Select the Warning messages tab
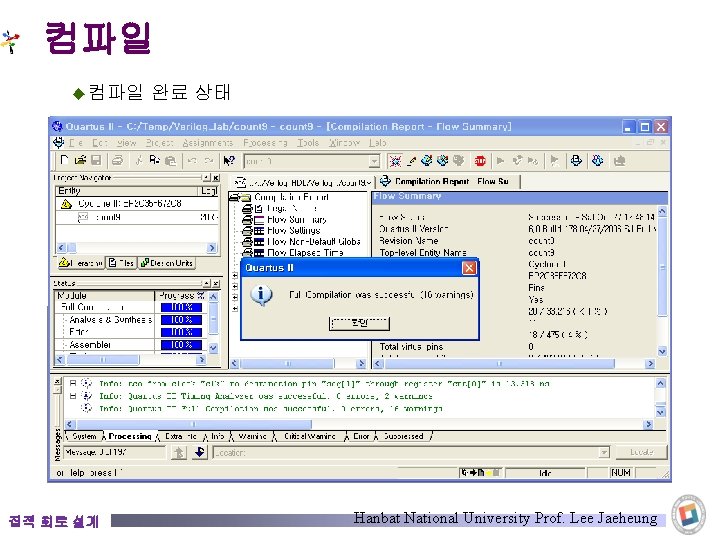720x540 pixels. [x=252, y=436]
